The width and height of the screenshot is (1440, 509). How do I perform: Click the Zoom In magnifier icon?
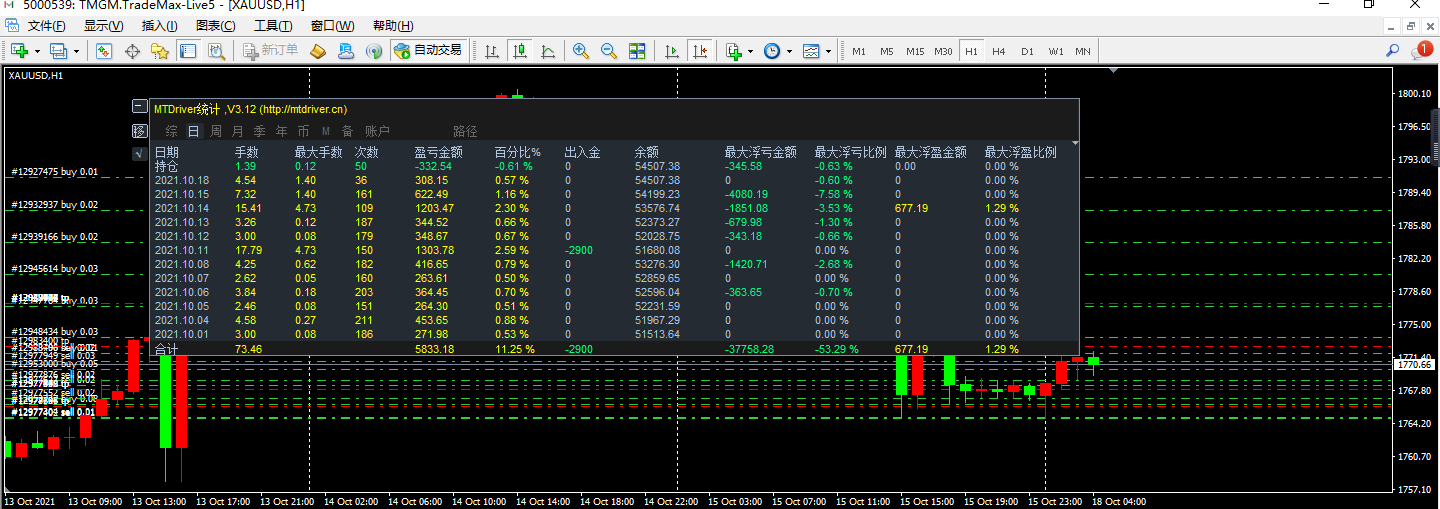click(581, 51)
